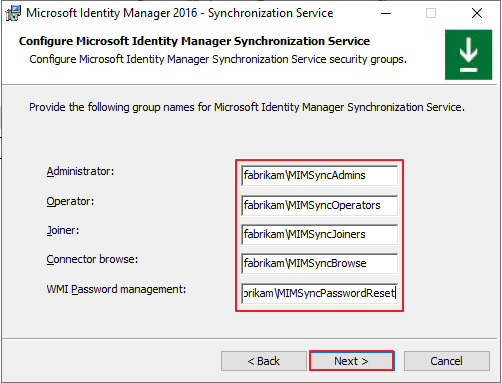Click the Connector browse label
The width and height of the screenshot is (502, 383).
(x=92, y=259)
